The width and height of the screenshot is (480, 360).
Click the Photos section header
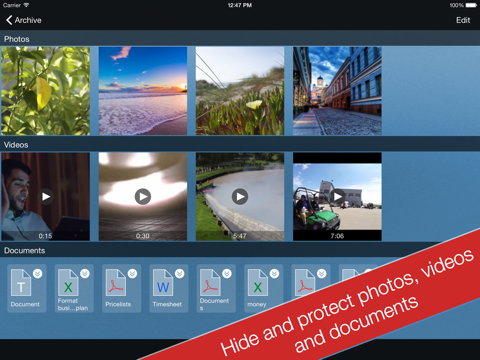click(x=240, y=39)
